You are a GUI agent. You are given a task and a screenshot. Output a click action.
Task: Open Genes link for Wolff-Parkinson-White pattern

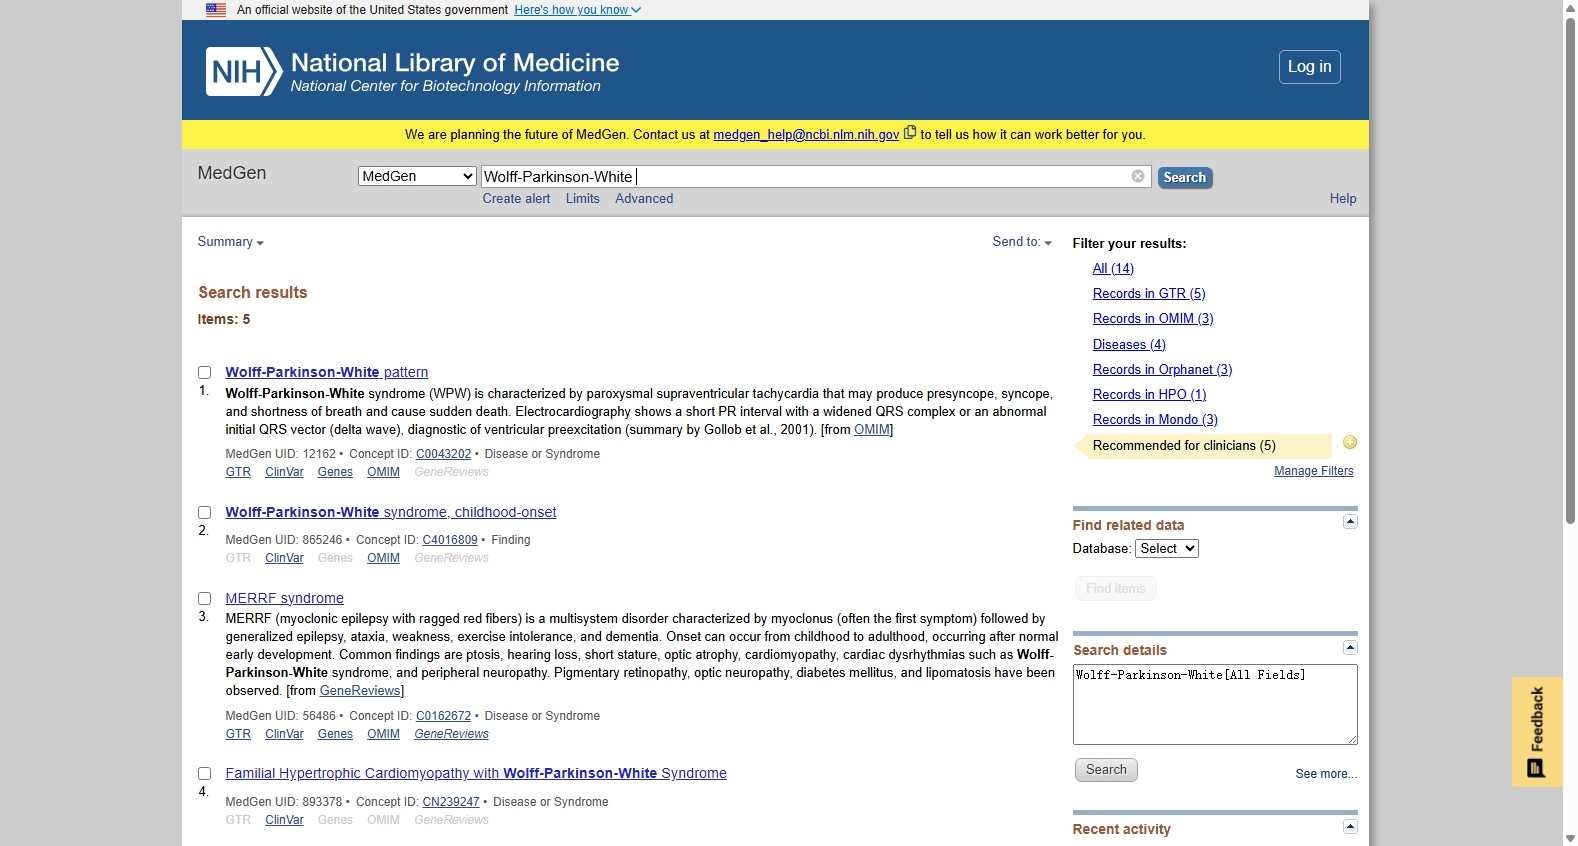pyautogui.click(x=335, y=472)
